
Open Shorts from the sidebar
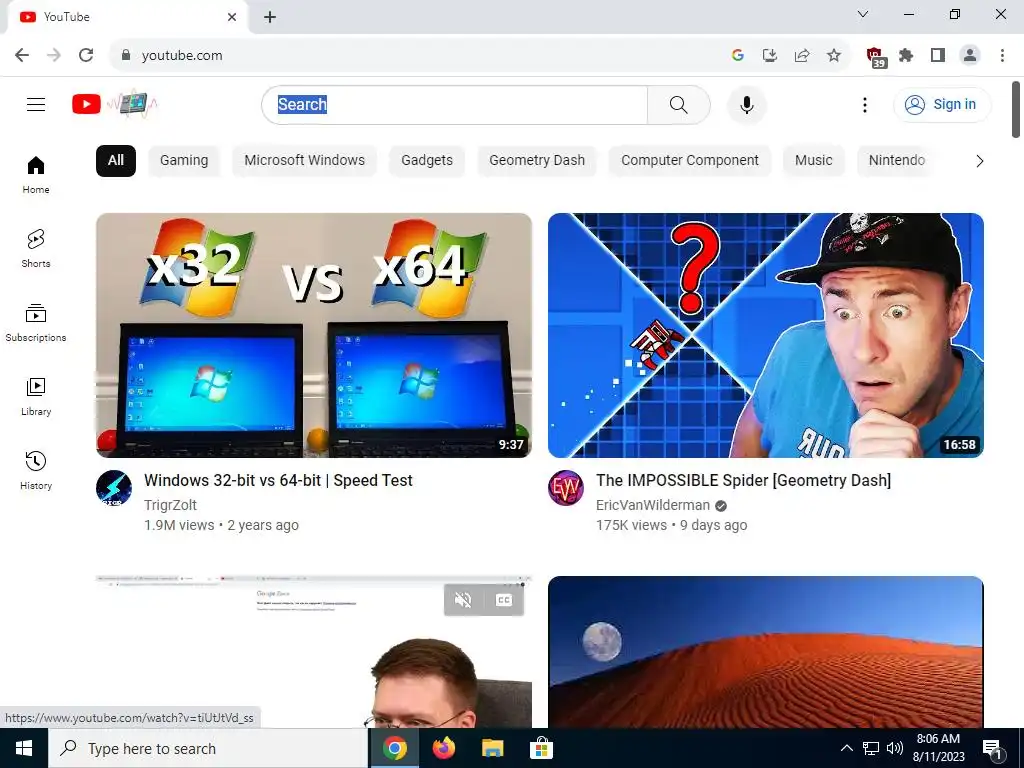pos(36,249)
